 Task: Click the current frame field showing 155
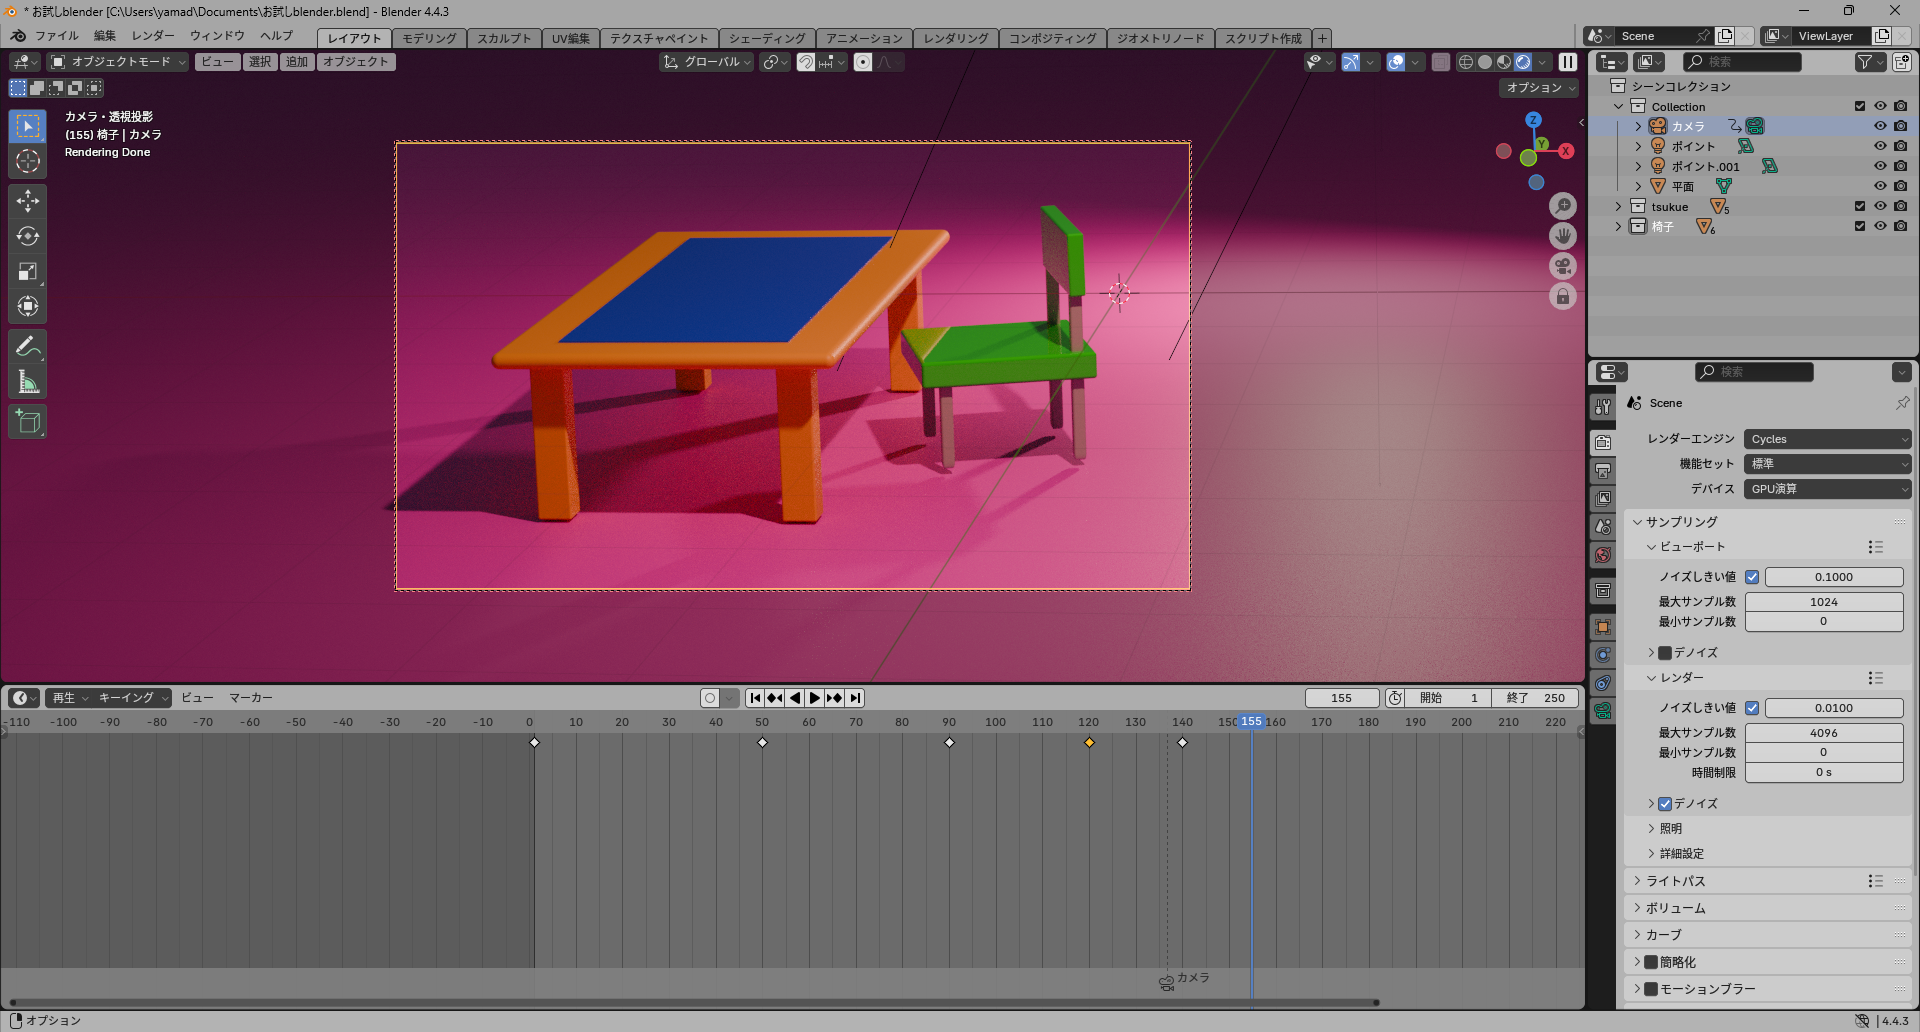point(1342,698)
